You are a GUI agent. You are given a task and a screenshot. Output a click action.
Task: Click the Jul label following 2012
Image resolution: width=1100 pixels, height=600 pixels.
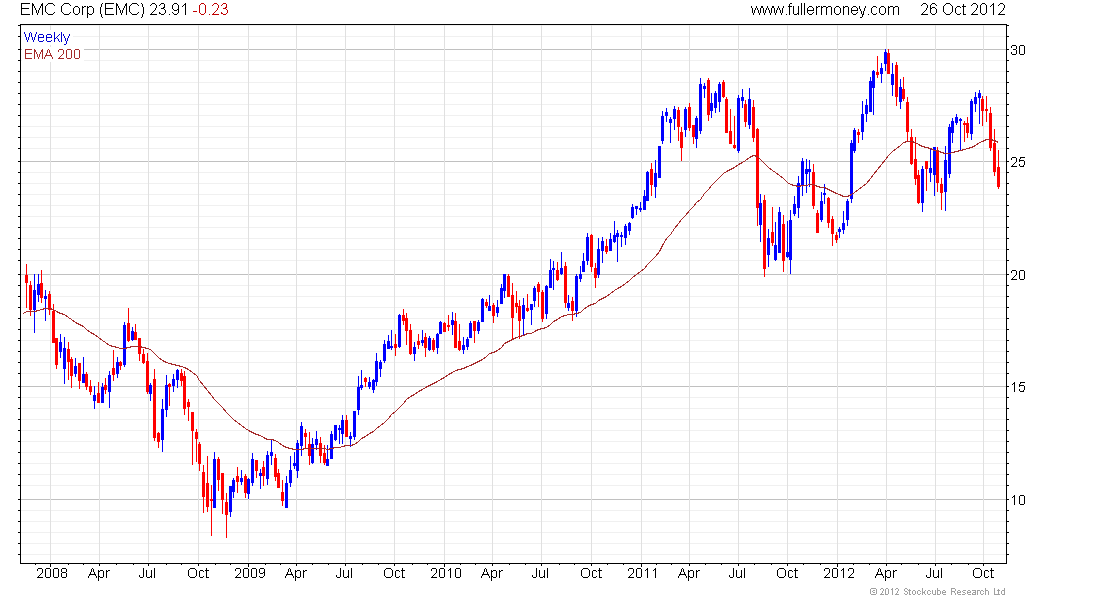934,573
